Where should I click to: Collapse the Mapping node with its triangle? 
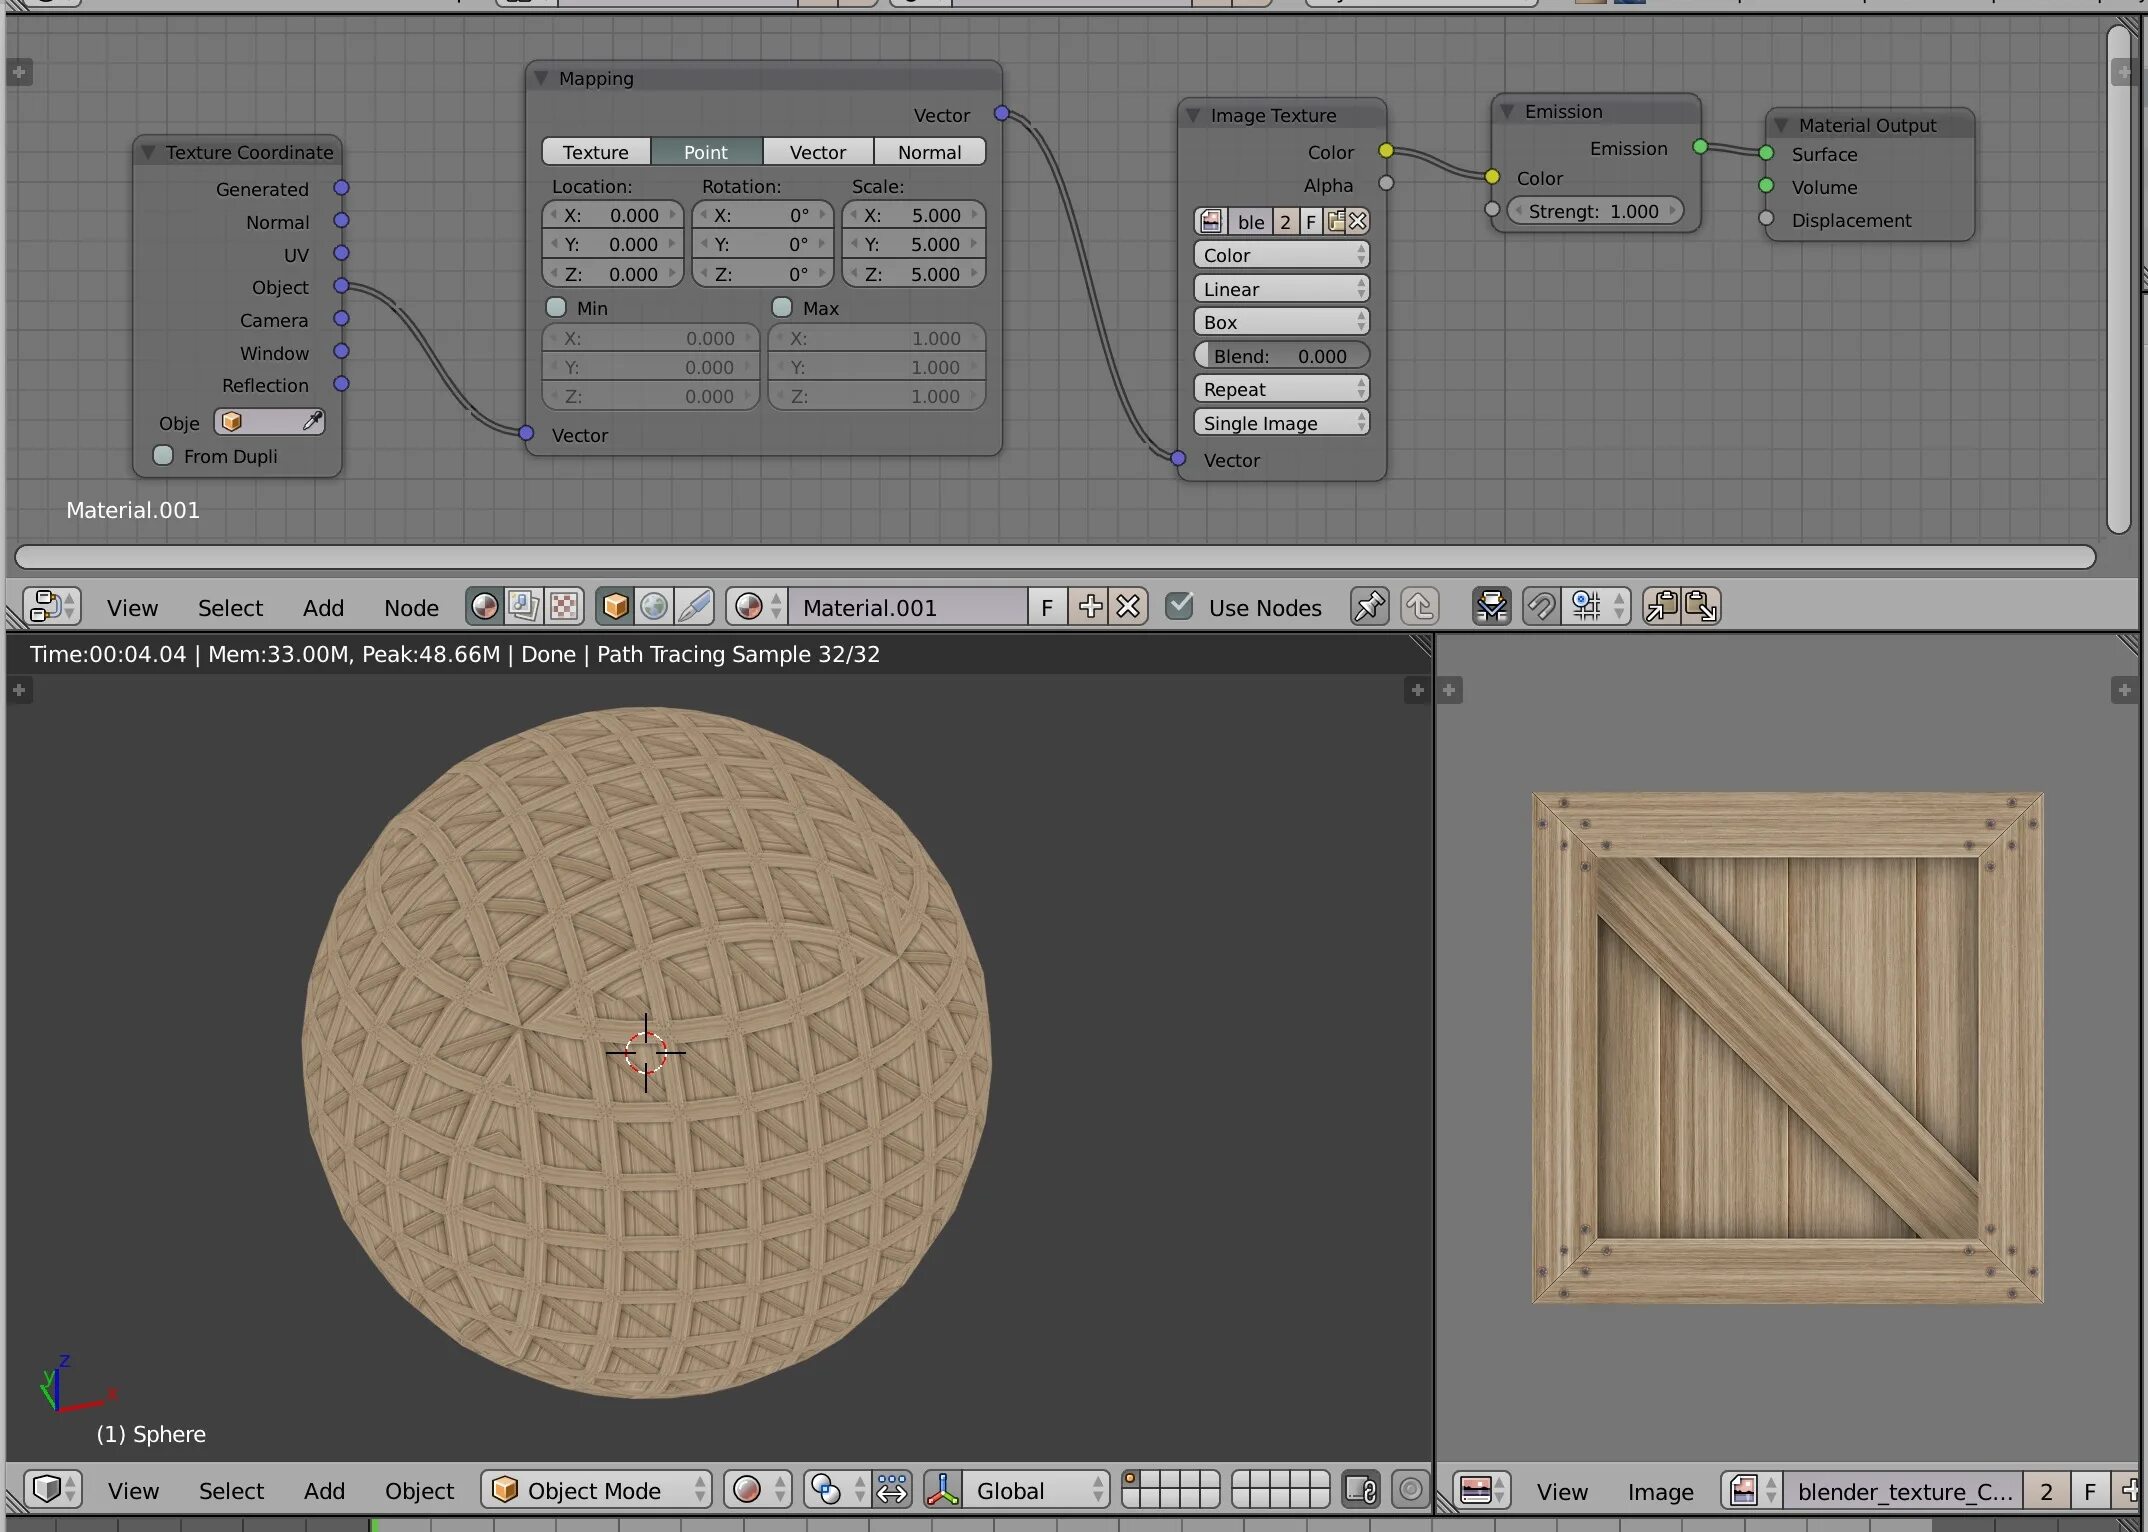click(541, 78)
